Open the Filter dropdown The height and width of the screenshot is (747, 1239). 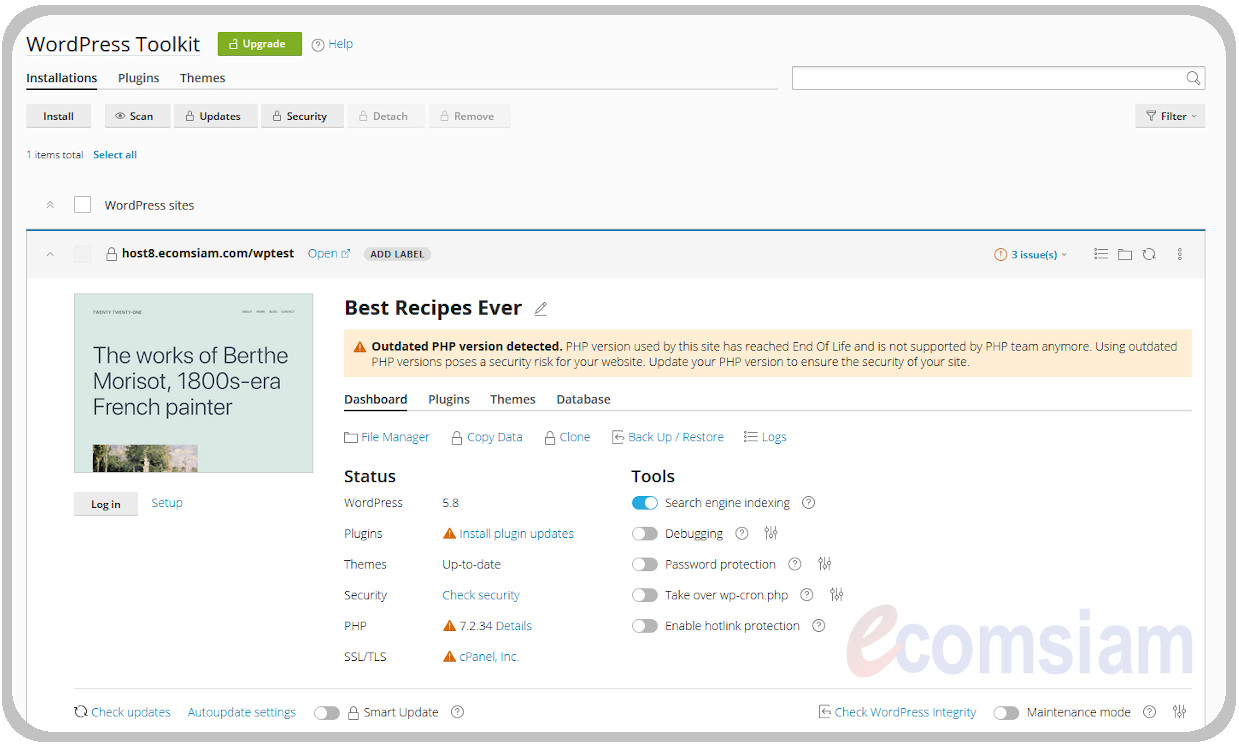1170,116
